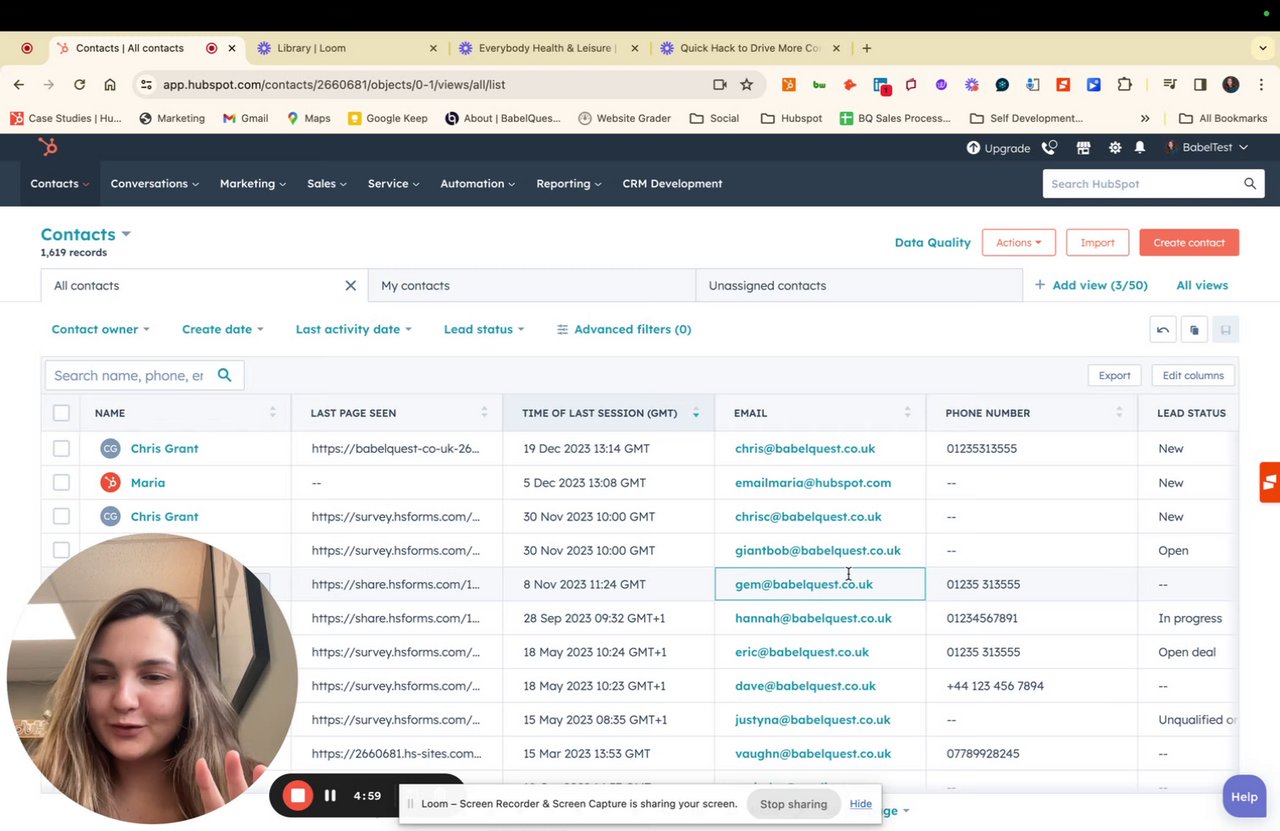Reload the page
The height and width of the screenshot is (831, 1280).
(x=79, y=85)
